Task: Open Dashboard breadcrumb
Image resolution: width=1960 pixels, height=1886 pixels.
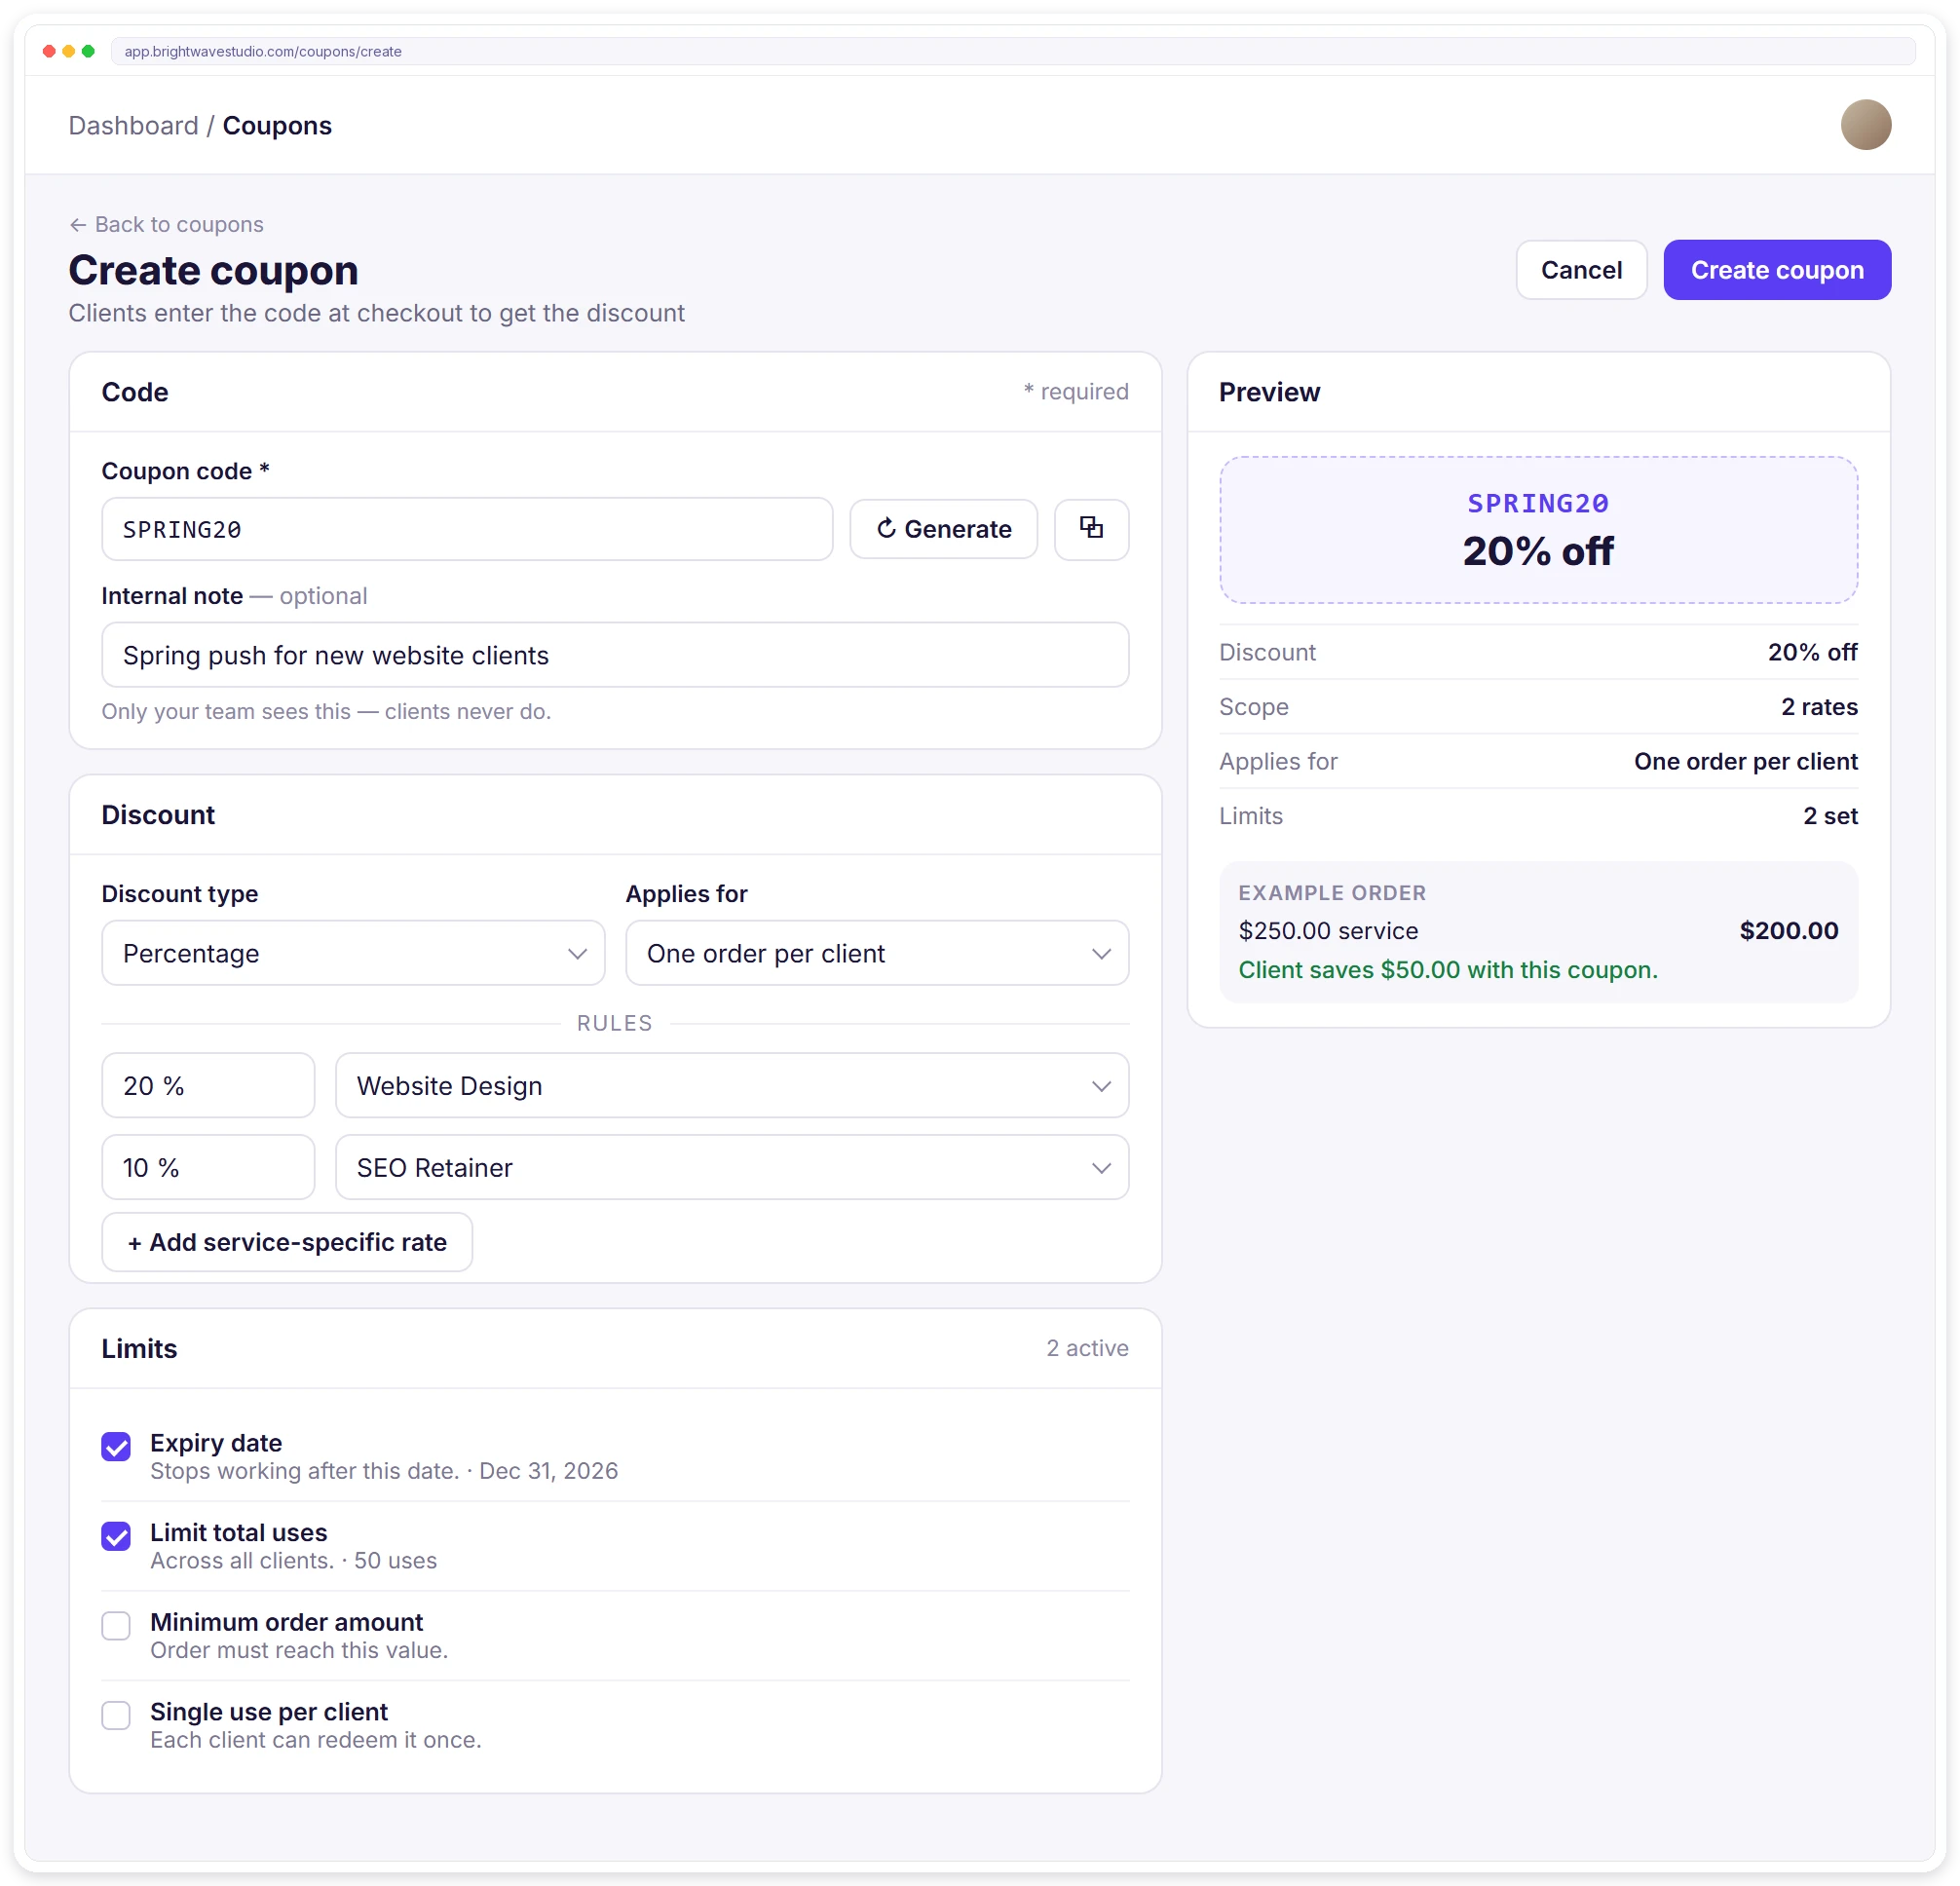Action: coord(133,126)
